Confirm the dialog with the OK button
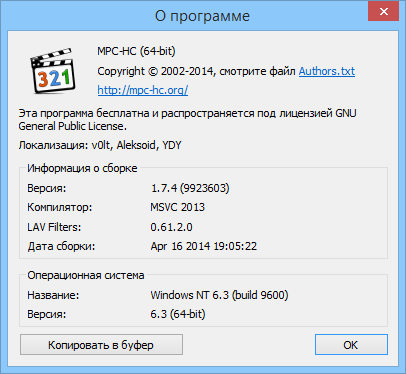Screen dimensions: 406x374 pos(351,345)
